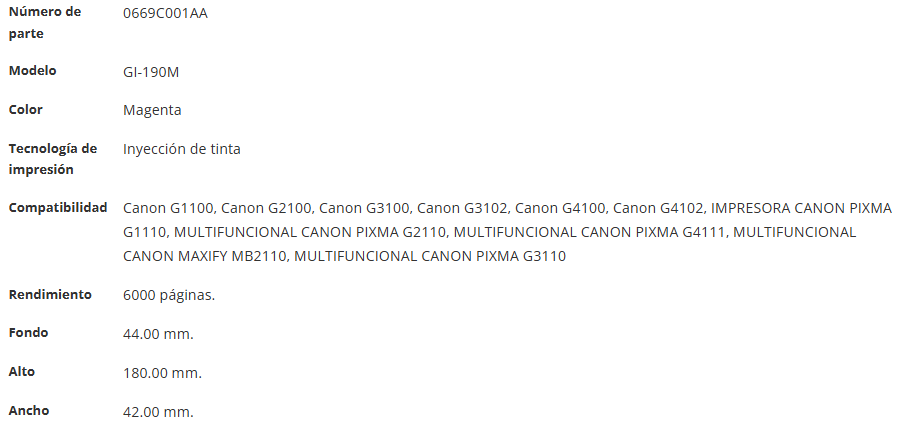
Task: Click Canon G1100 in the compatibility list
Action: click(167, 208)
